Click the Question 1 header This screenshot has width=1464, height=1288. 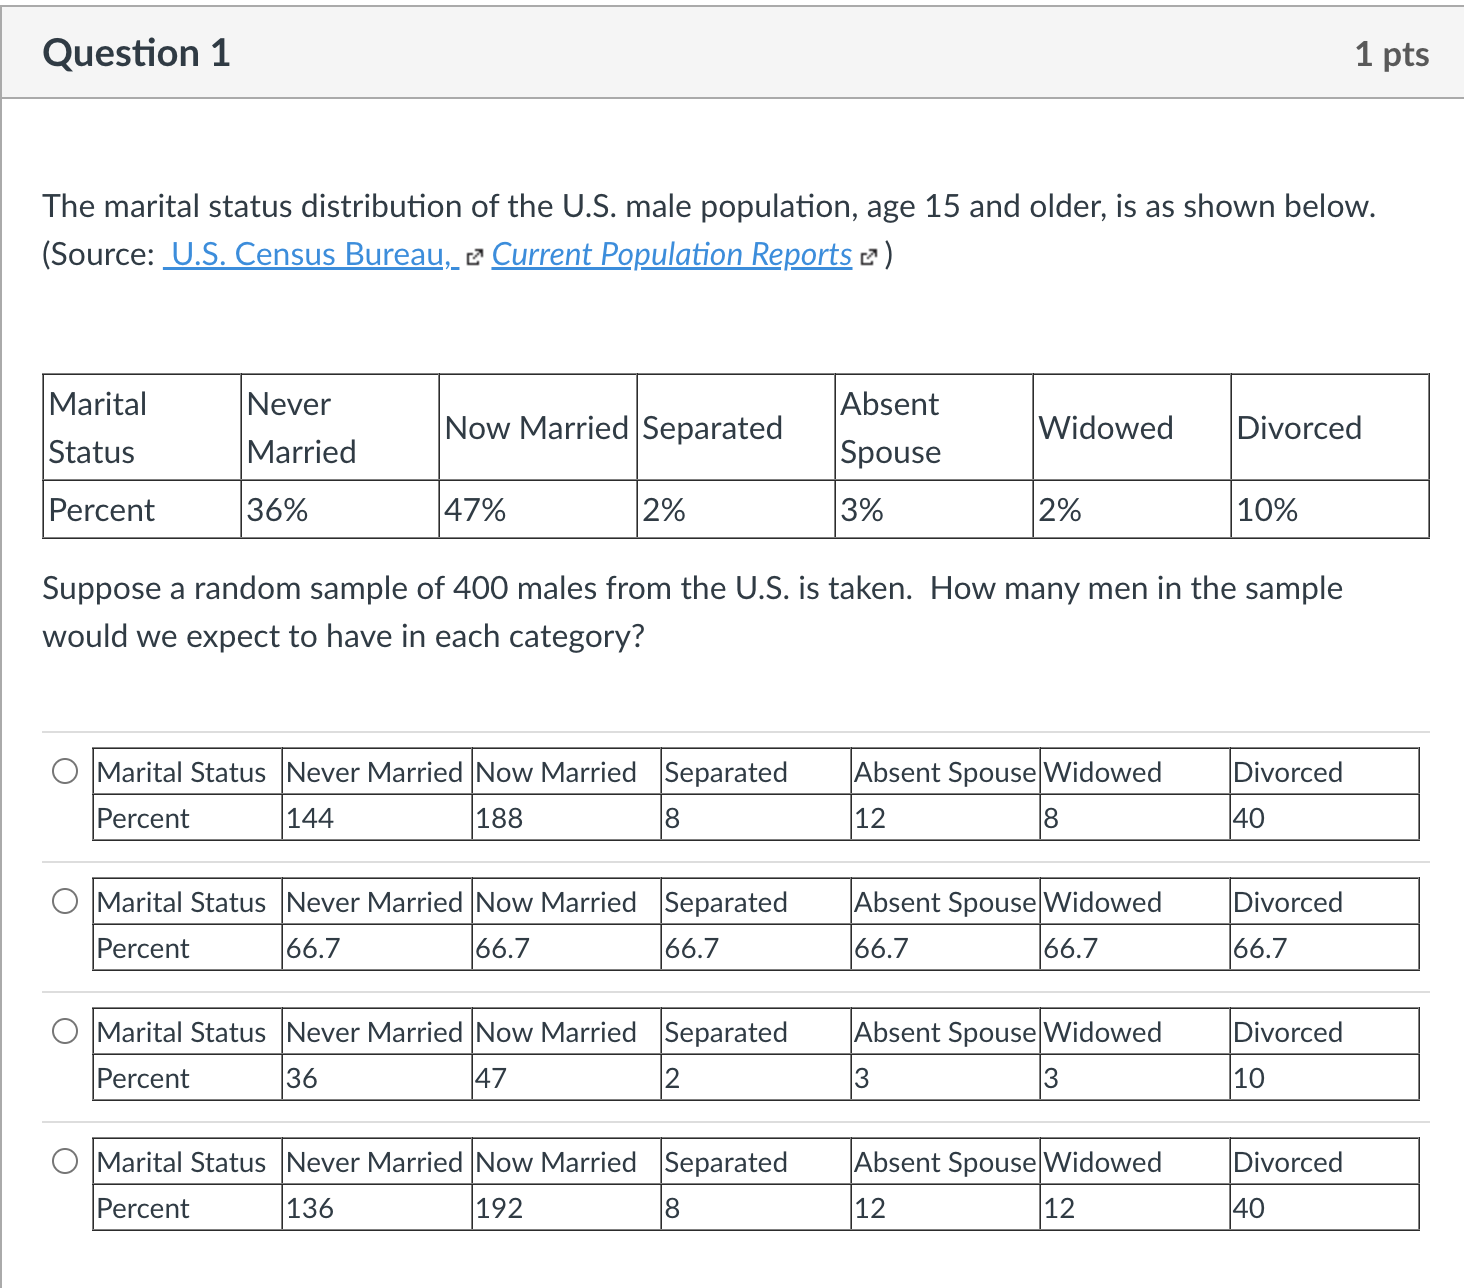tap(137, 53)
